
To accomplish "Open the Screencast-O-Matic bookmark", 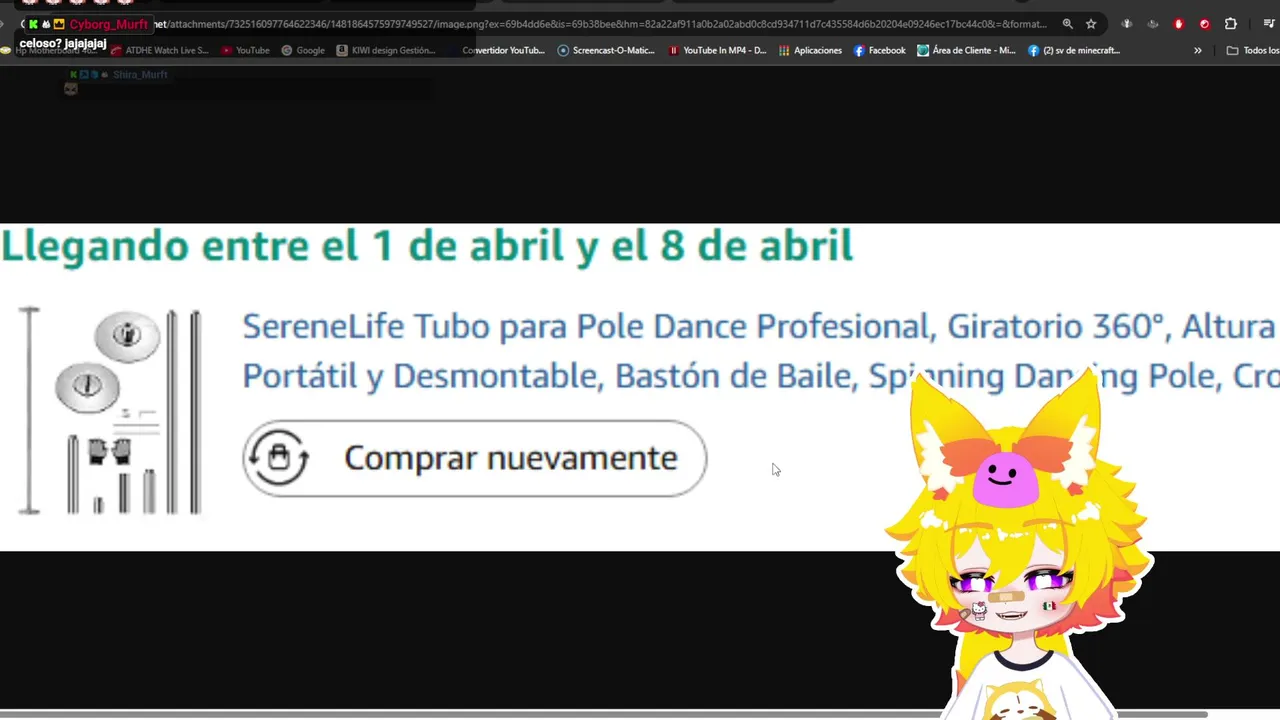I will 606,50.
